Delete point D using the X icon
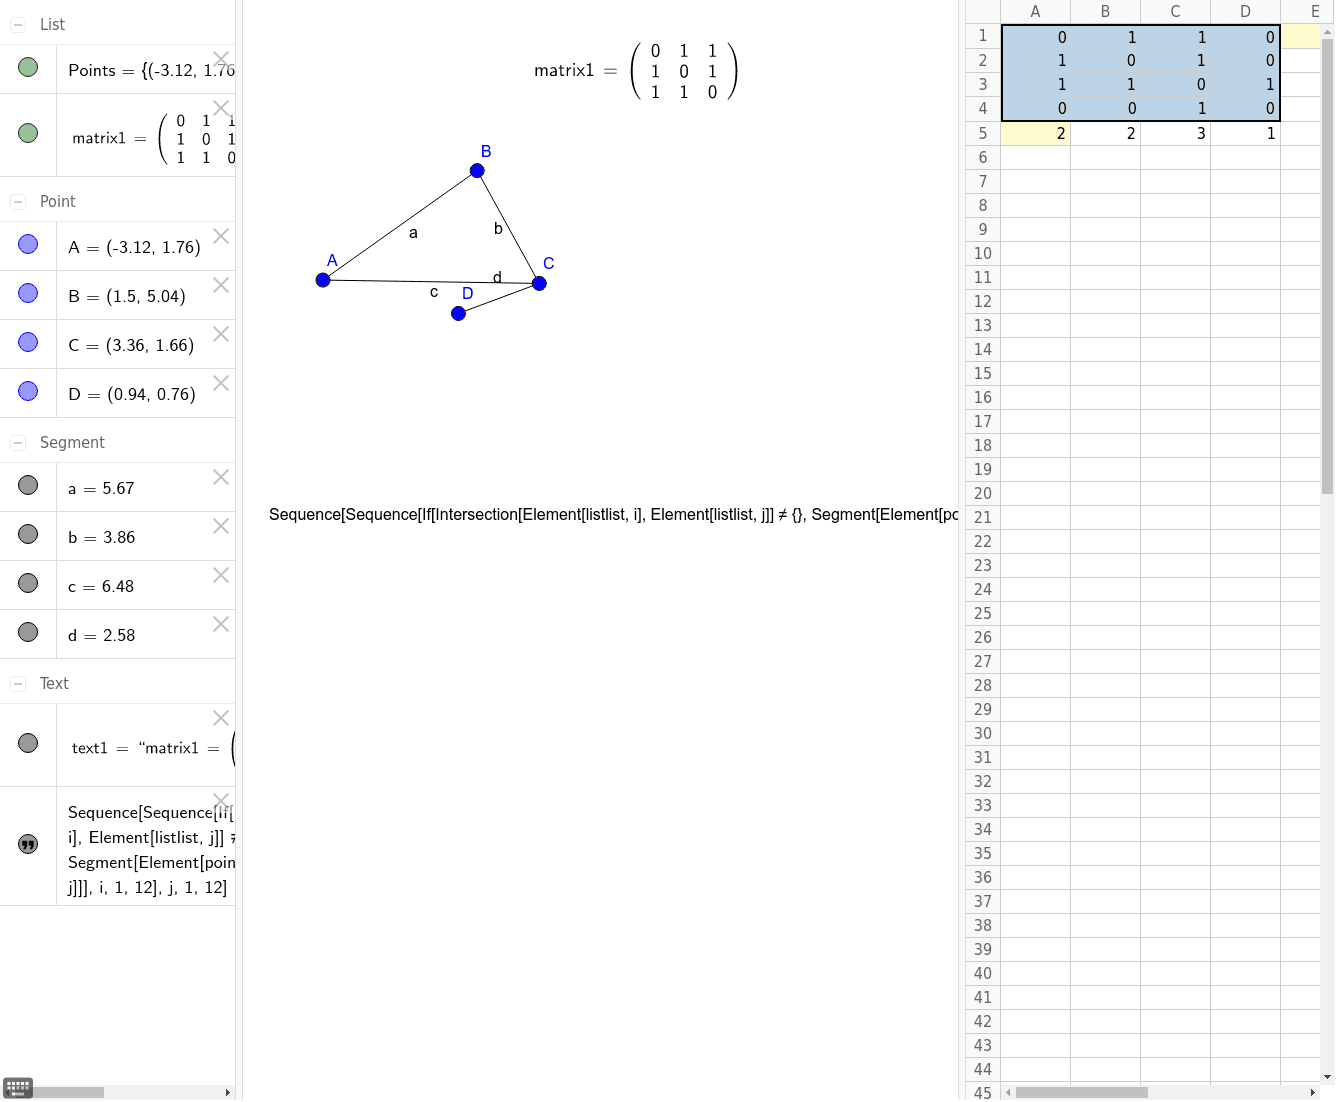Image resolution: width=1337 pixels, height=1102 pixels. pyautogui.click(x=220, y=383)
